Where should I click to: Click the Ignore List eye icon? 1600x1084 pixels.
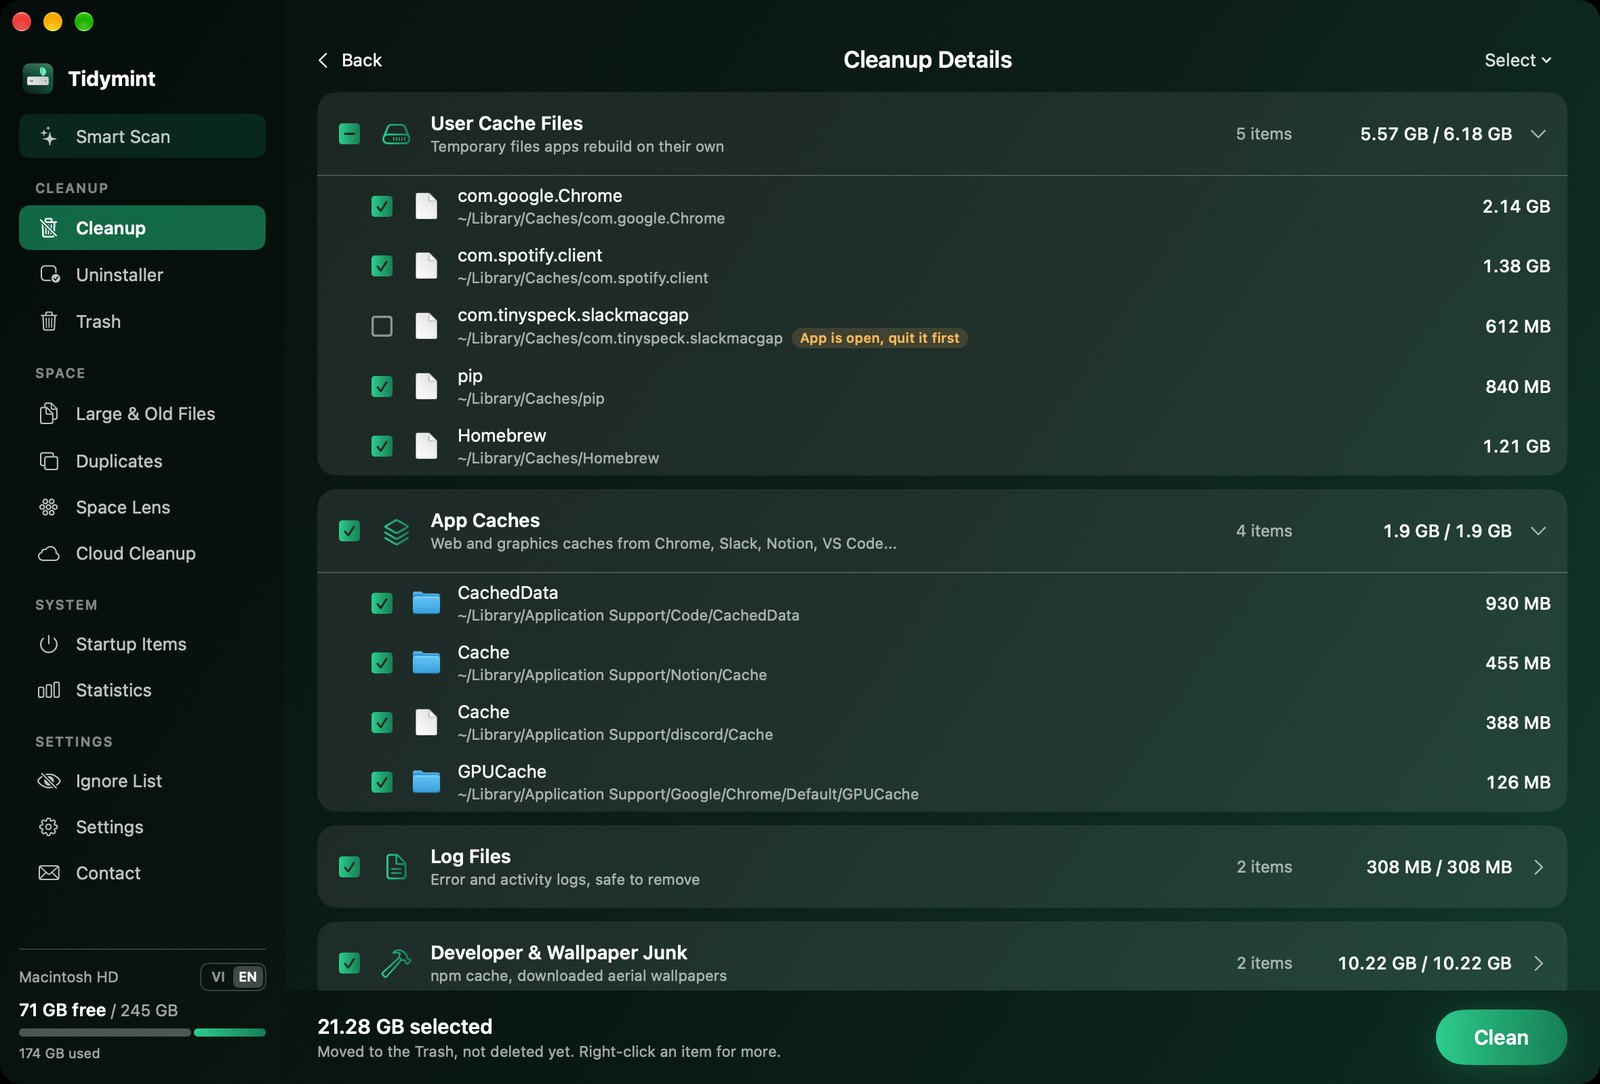(x=49, y=781)
